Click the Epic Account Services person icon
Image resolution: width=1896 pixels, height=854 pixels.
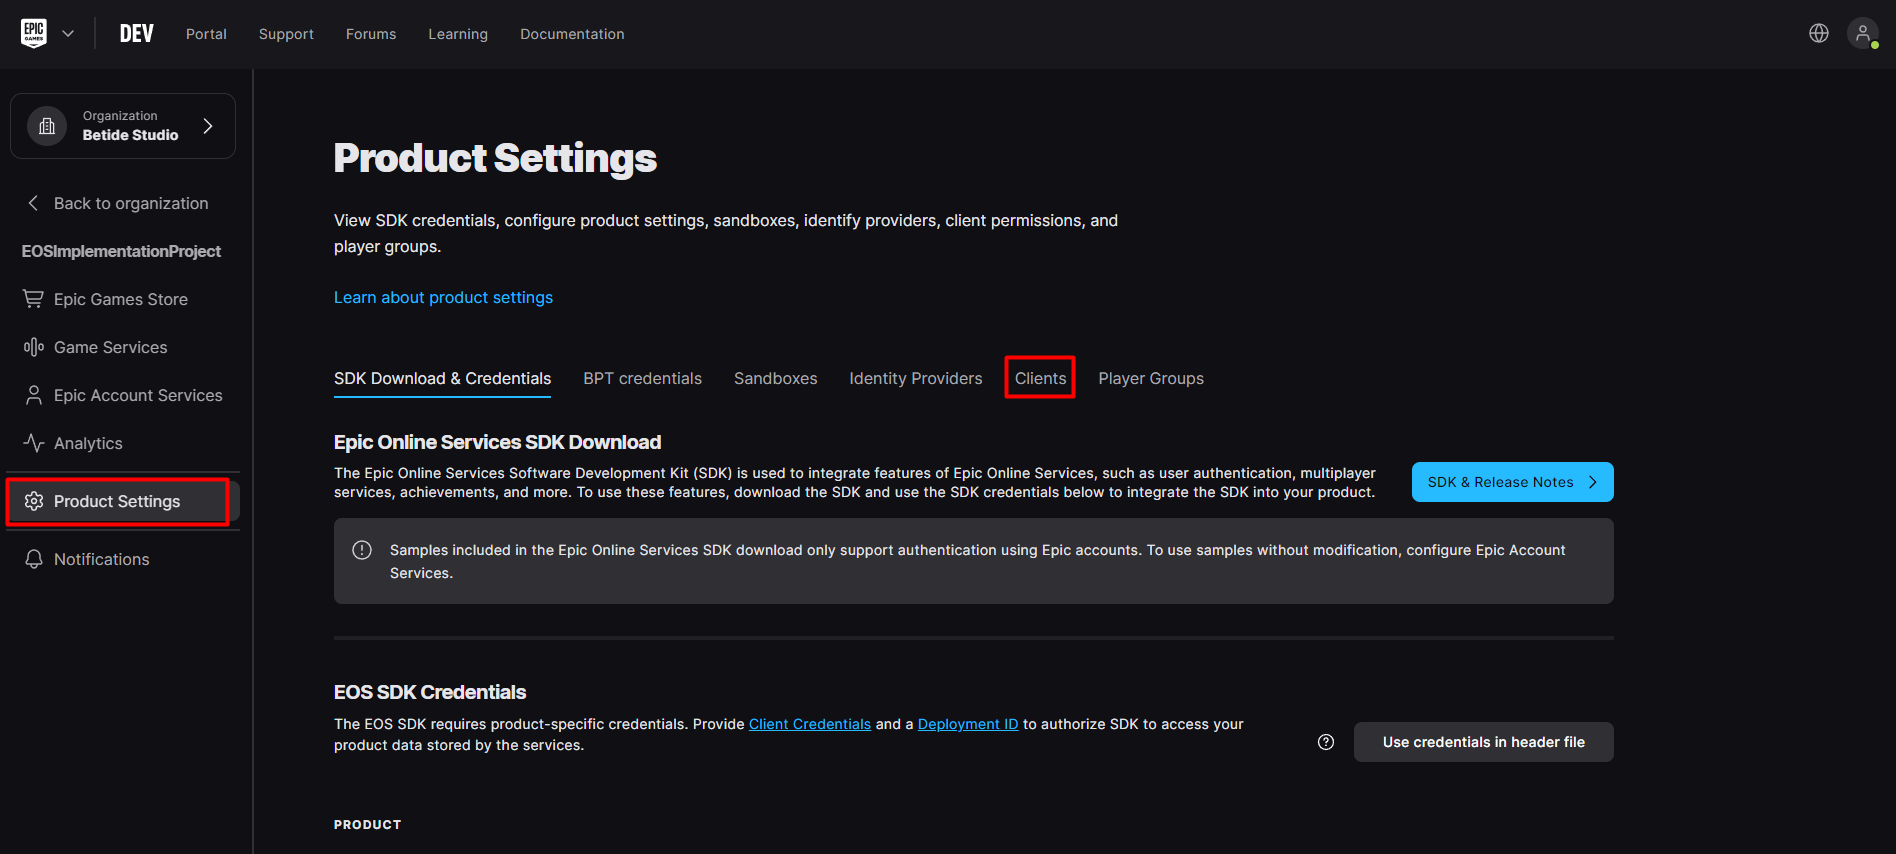(34, 395)
